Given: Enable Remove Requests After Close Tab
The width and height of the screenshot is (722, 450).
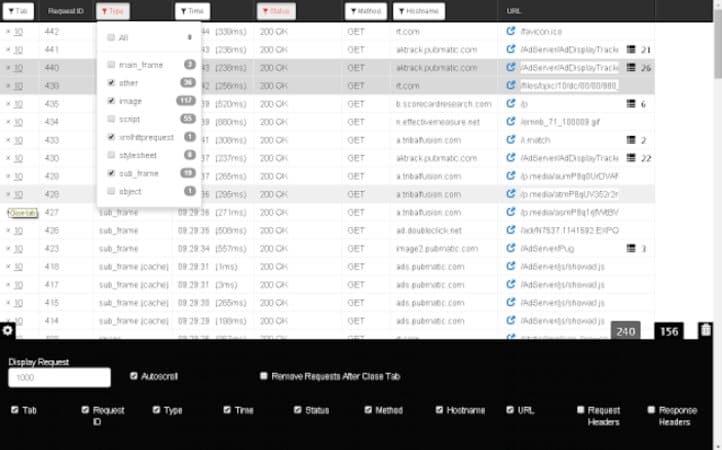Looking at the screenshot, I should tap(264, 376).
